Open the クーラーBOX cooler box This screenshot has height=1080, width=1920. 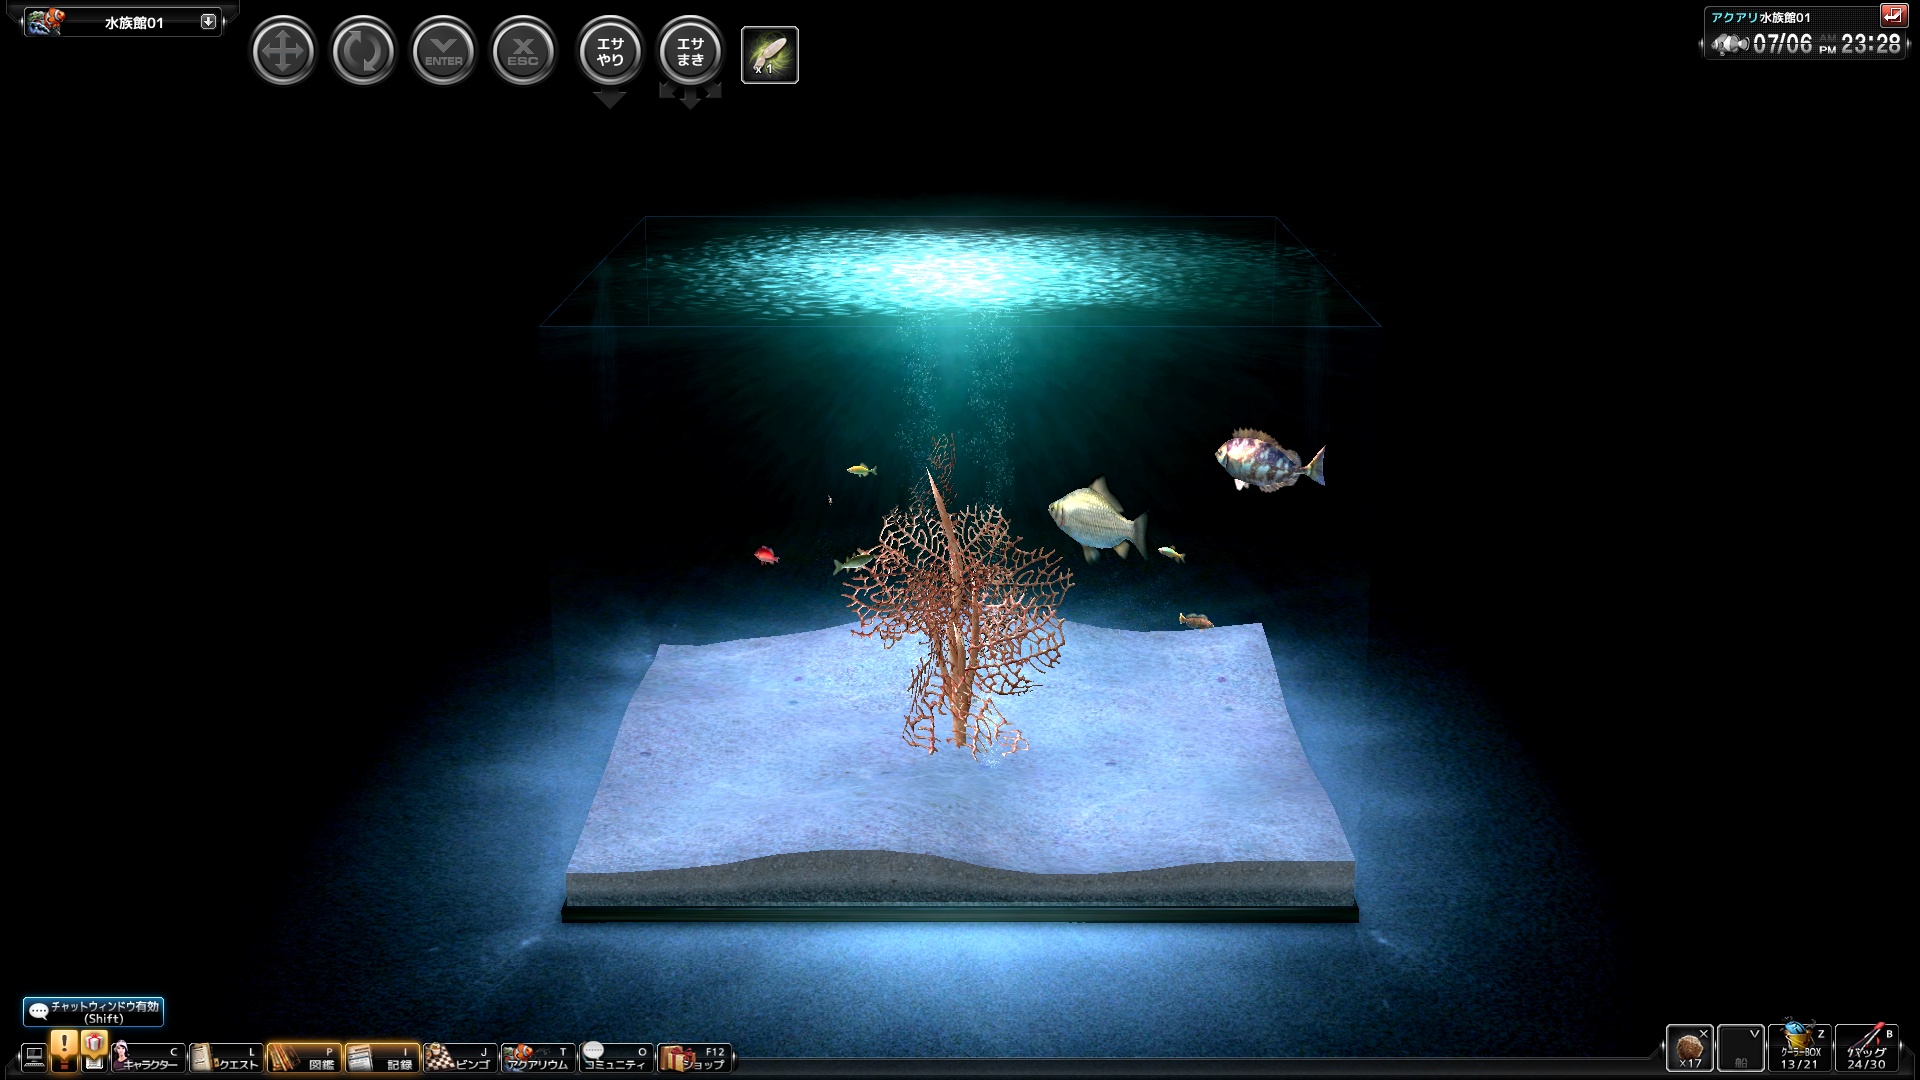point(1799,1047)
